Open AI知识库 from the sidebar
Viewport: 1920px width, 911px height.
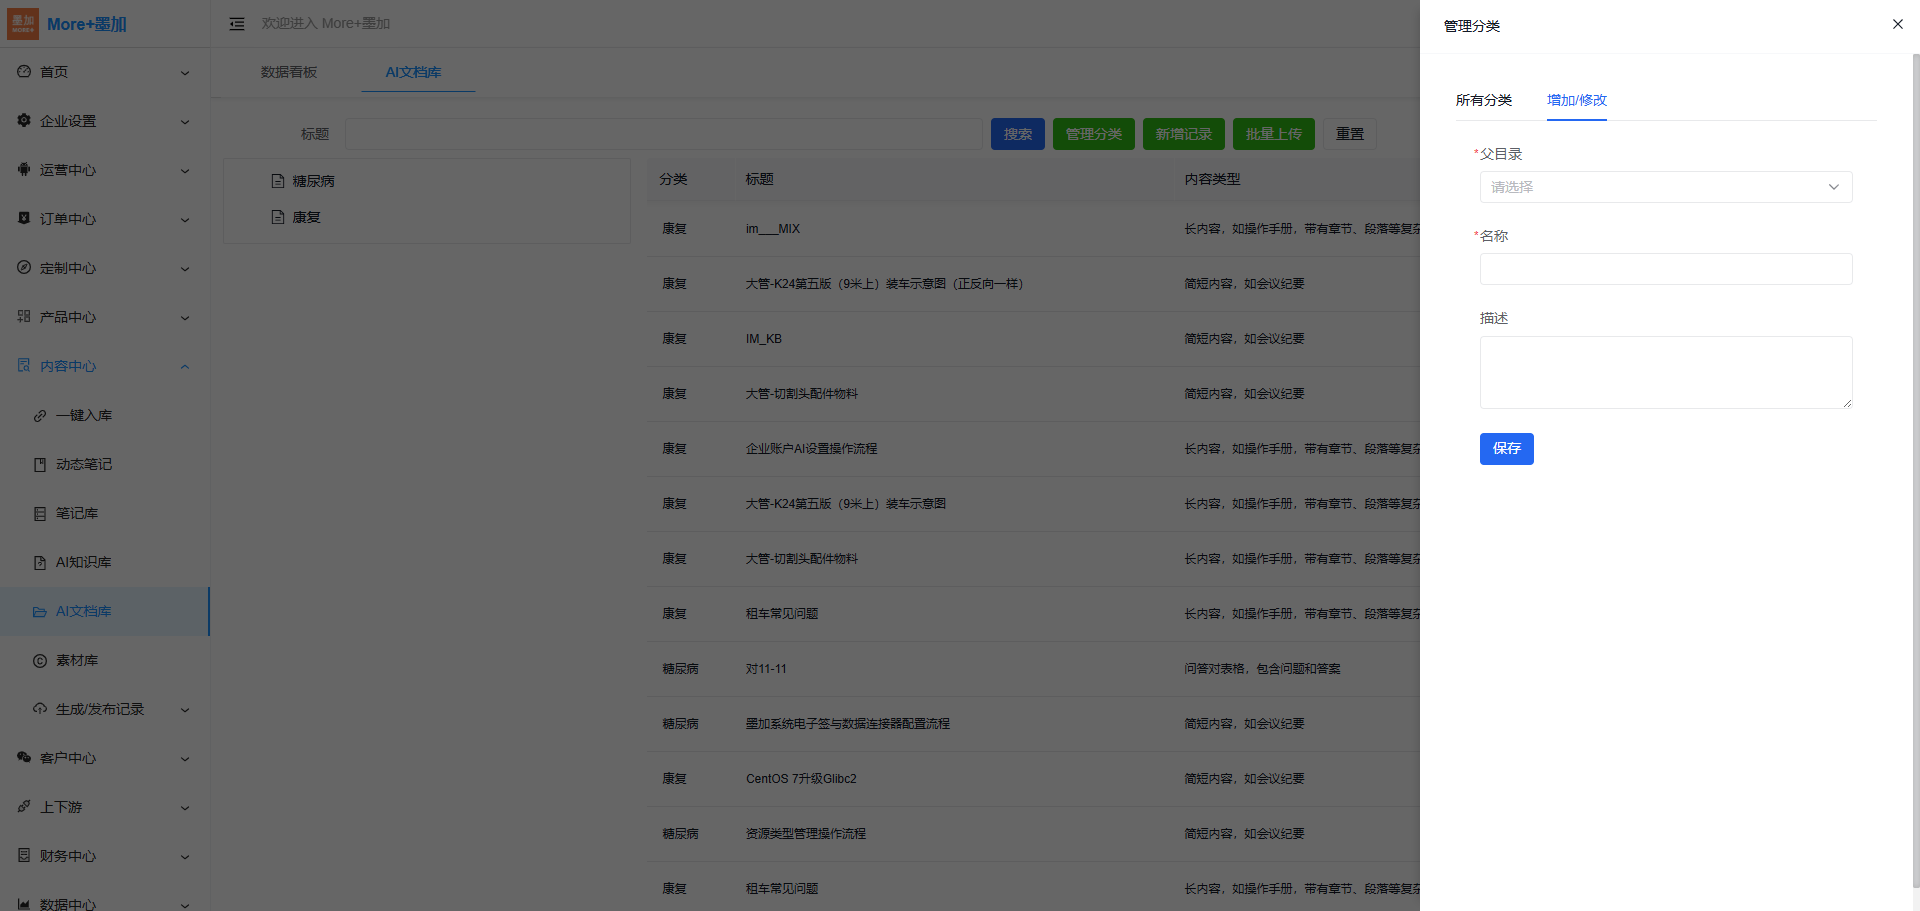pyautogui.click(x=83, y=563)
